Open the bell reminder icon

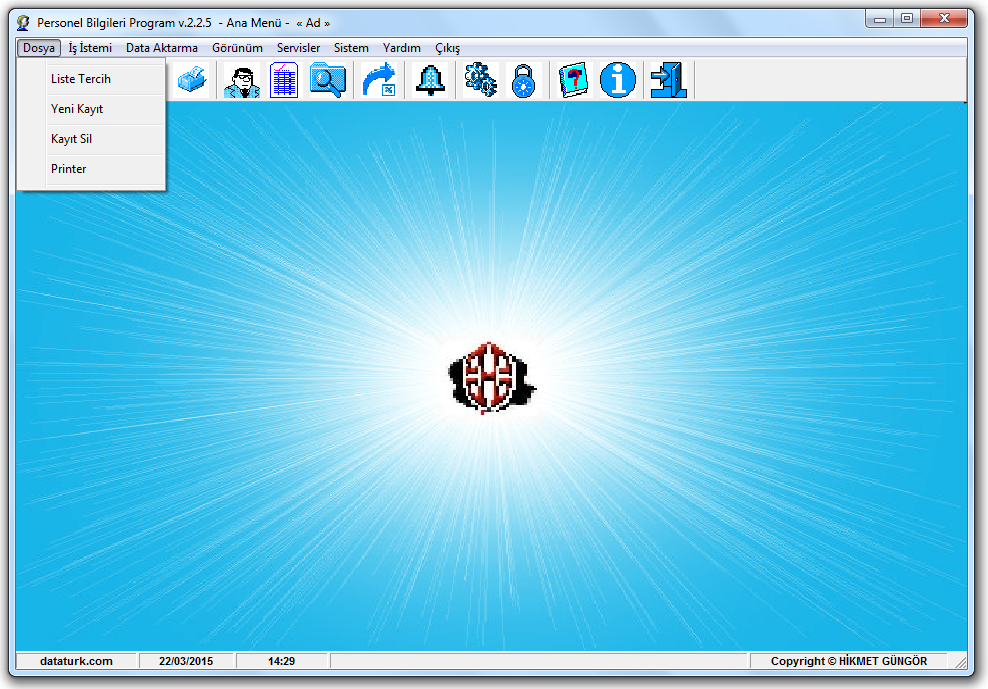[x=430, y=80]
